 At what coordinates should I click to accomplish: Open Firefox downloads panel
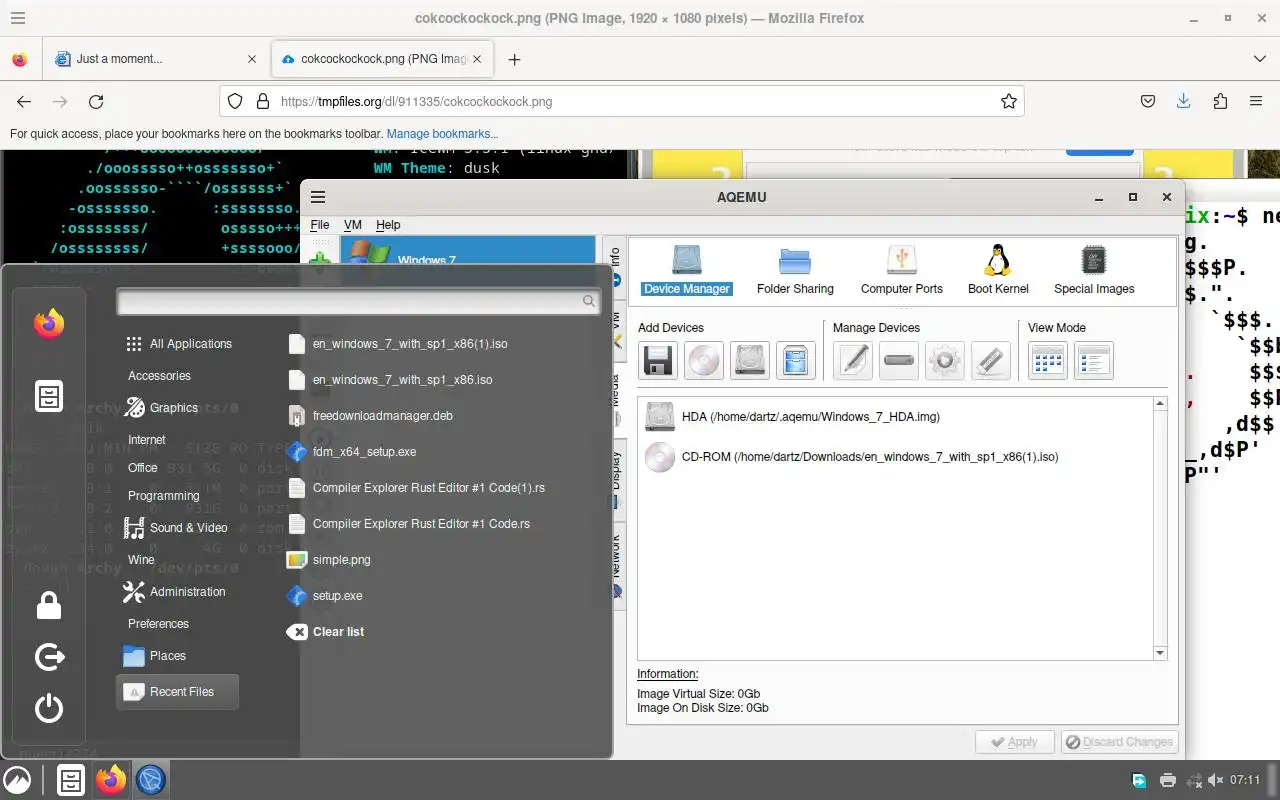point(1184,101)
